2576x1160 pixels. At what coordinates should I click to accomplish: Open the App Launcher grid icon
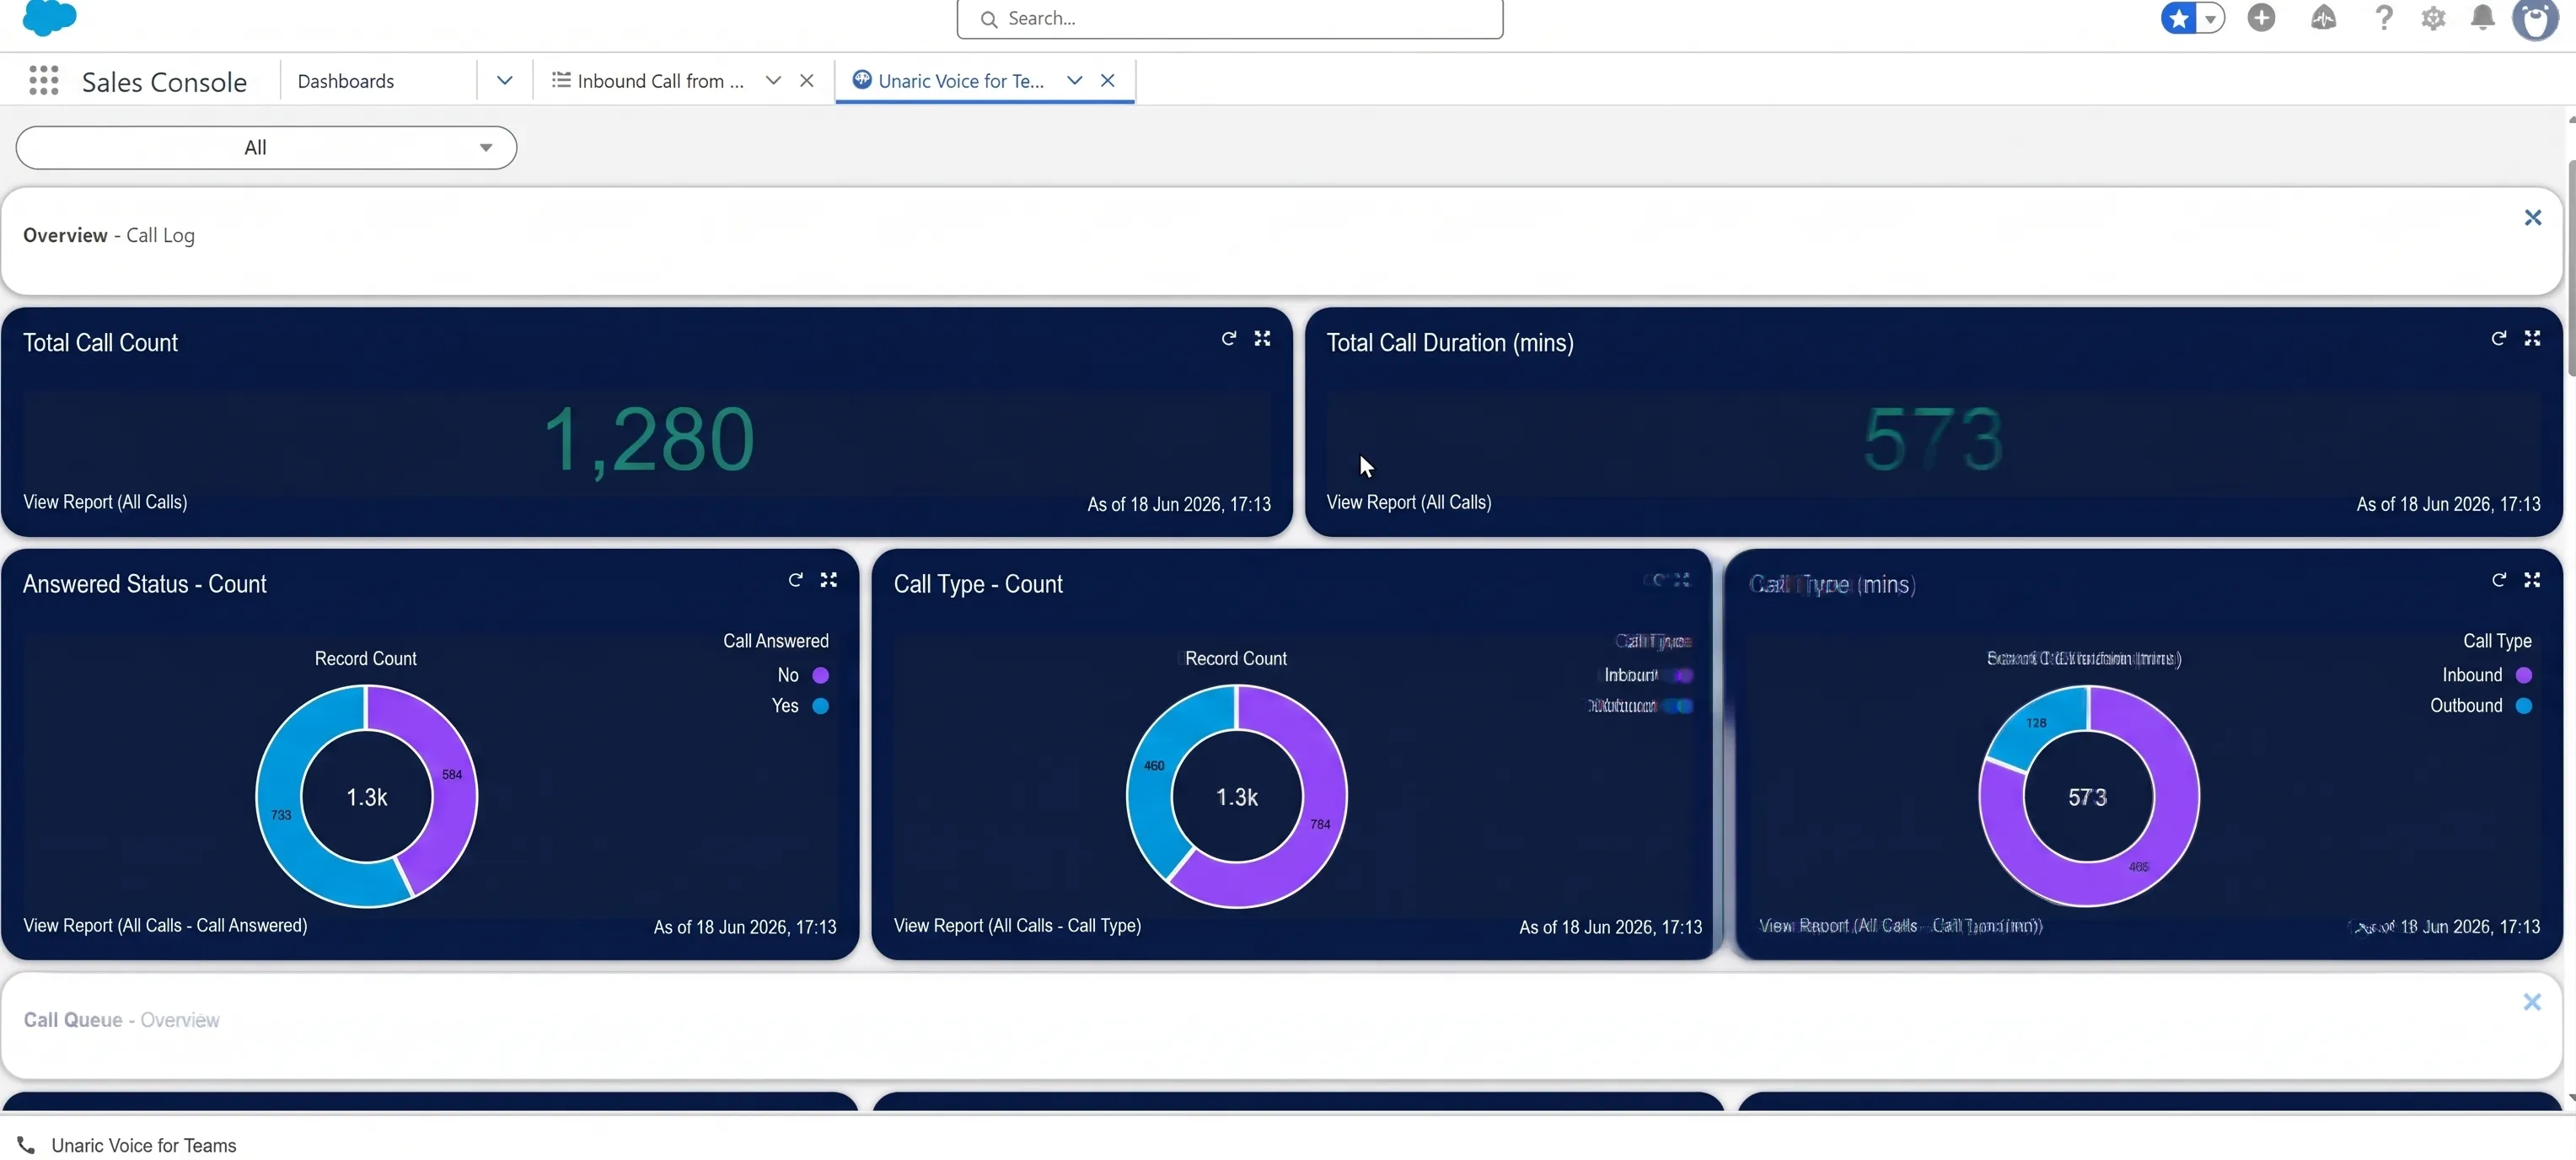point(43,81)
